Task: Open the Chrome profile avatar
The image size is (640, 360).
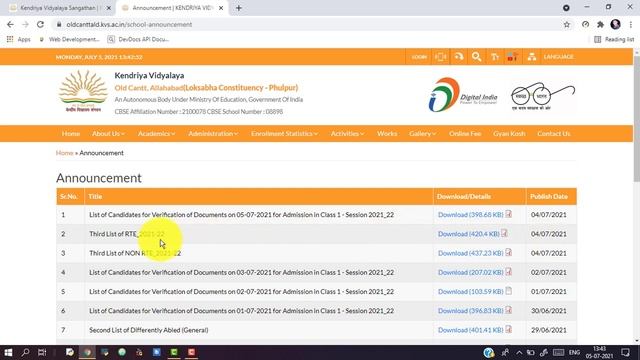Action: coord(616,24)
